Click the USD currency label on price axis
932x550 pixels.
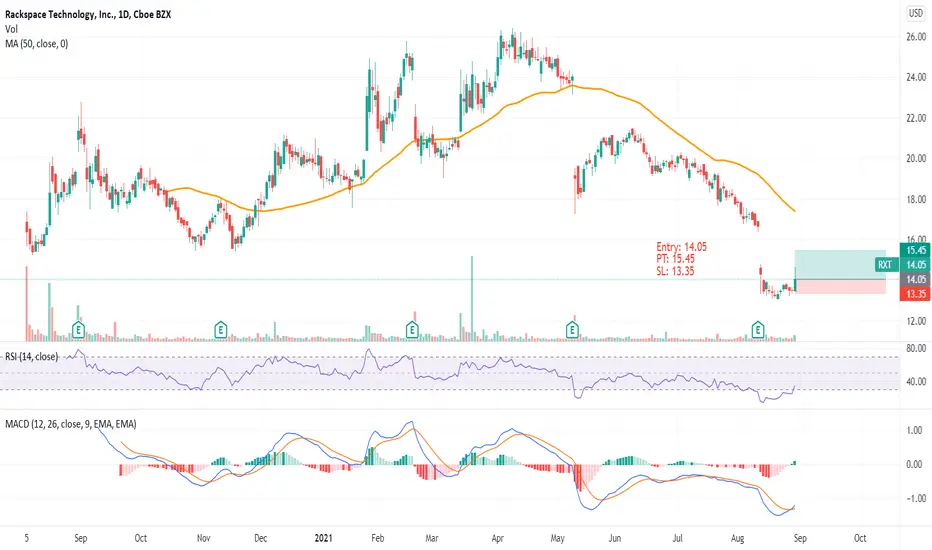point(915,13)
